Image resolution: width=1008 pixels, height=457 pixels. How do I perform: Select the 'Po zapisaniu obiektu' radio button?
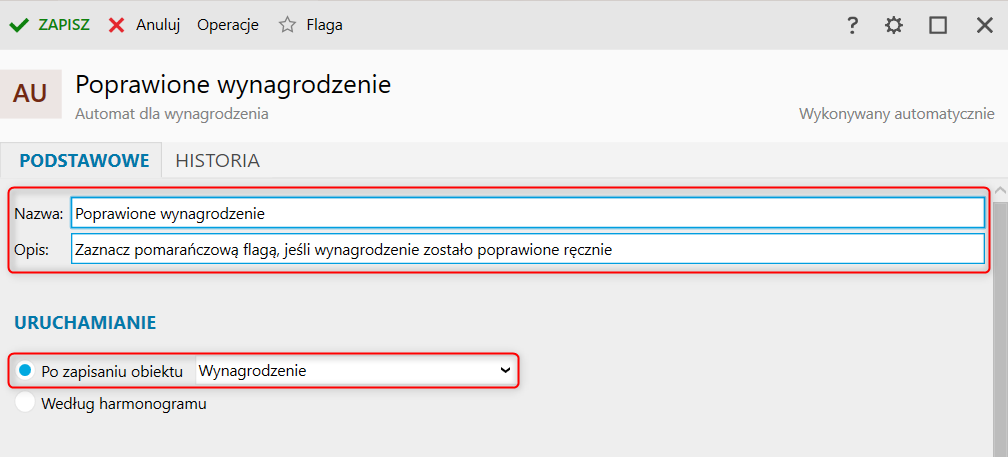coord(25,371)
